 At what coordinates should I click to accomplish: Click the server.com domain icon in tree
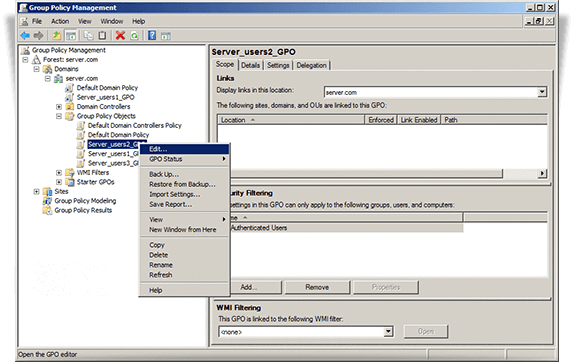(59, 79)
